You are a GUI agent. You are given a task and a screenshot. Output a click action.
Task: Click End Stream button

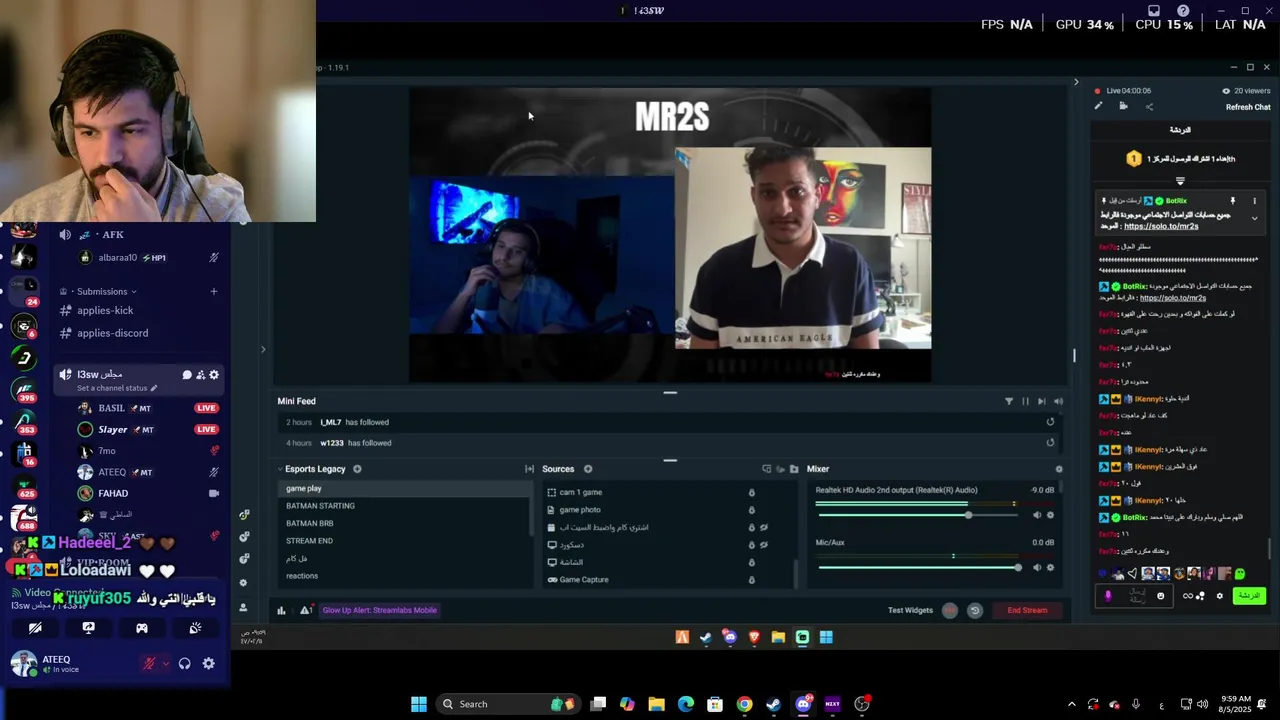[1027, 610]
